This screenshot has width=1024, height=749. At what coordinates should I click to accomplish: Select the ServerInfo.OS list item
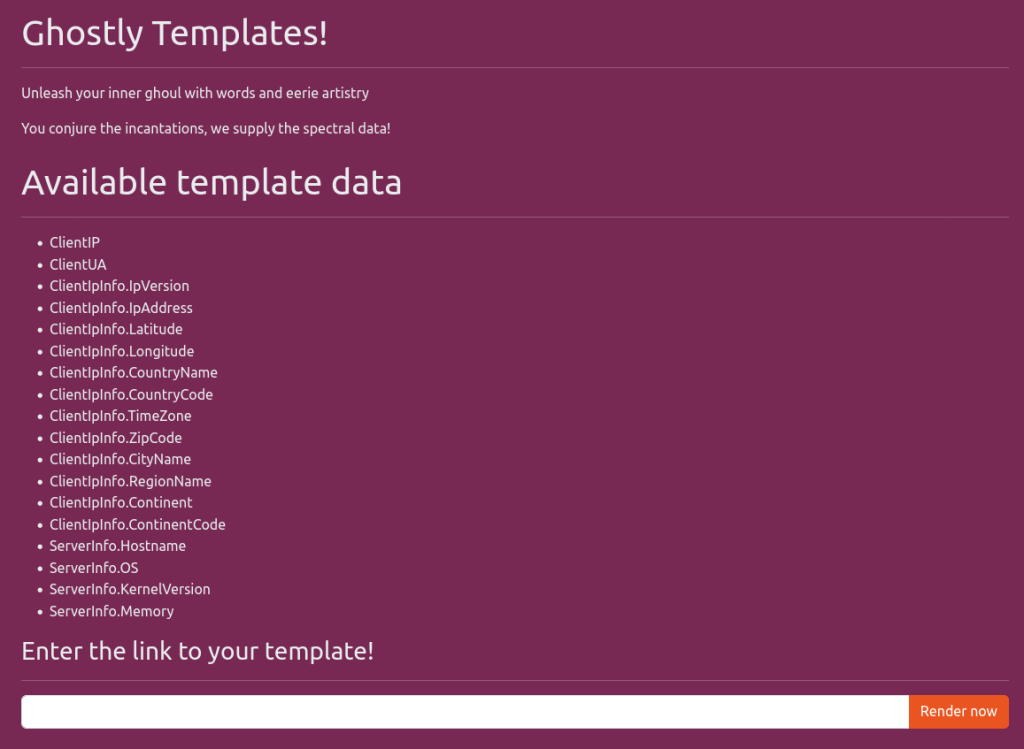click(94, 568)
